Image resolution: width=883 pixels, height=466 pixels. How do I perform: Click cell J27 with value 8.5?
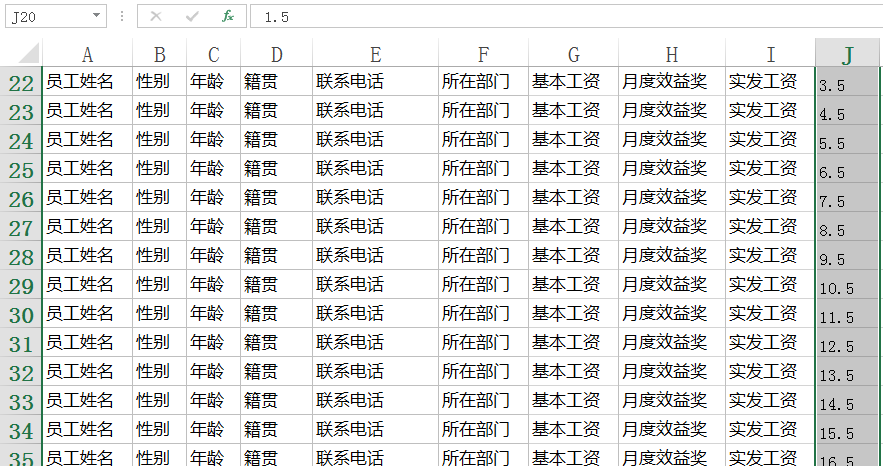(848, 227)
